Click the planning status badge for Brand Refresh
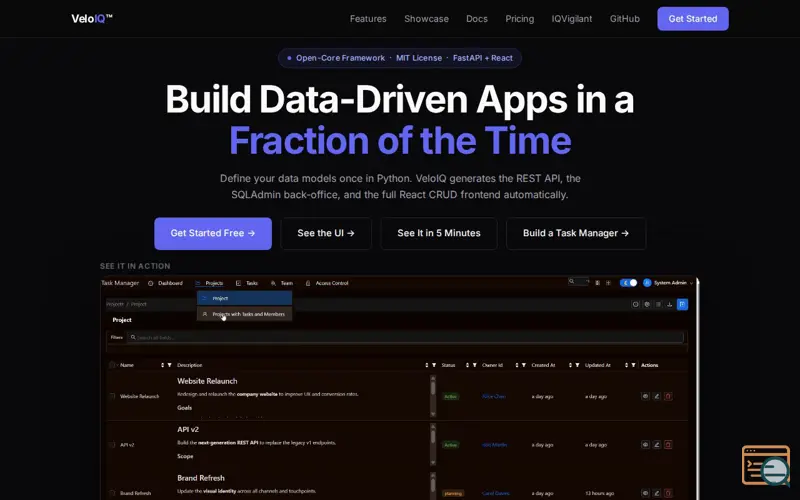The height and width of the screenshot is (500, 800). click(x=453, y=493)
